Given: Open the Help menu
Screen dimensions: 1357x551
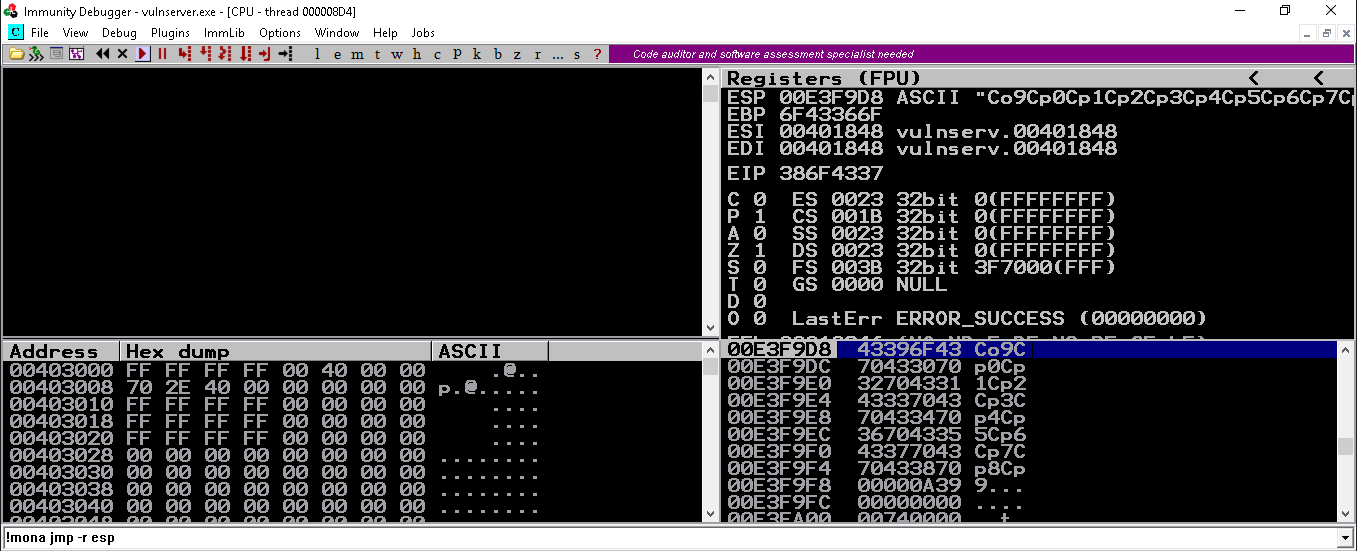Looking at the screenshot, I should tap(385, 33).
